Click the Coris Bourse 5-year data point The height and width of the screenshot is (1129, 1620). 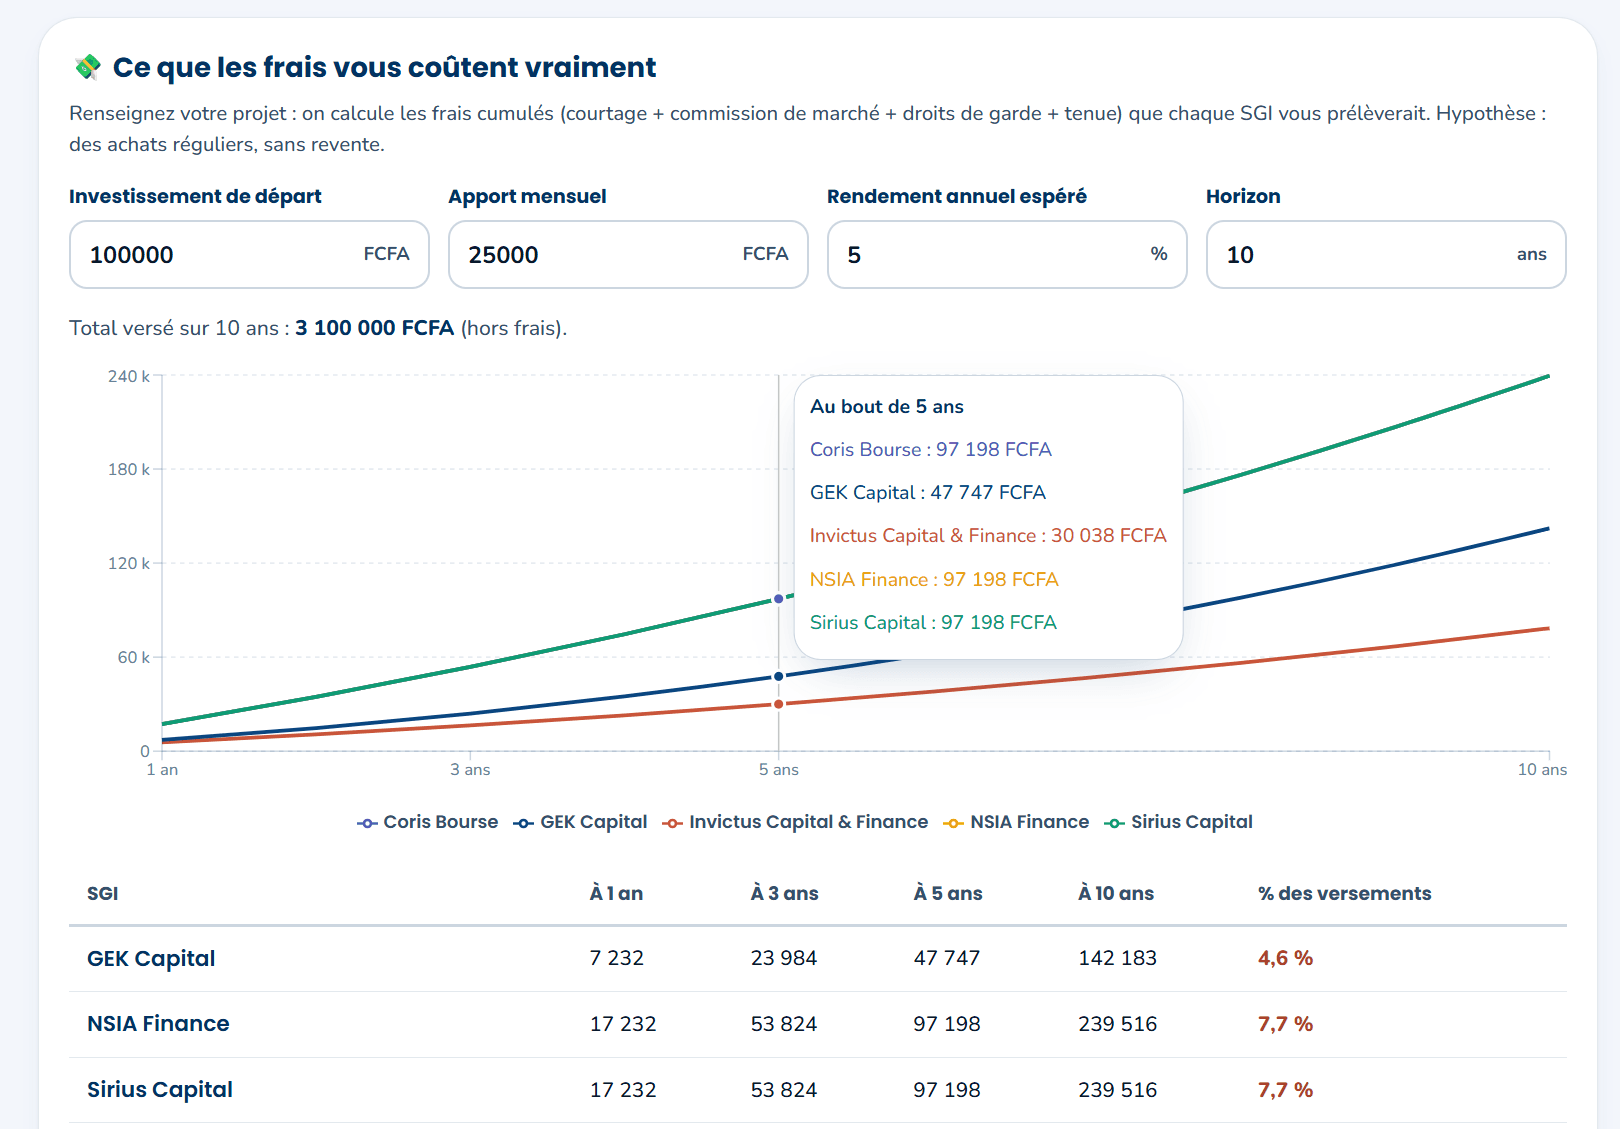point(779,599)
